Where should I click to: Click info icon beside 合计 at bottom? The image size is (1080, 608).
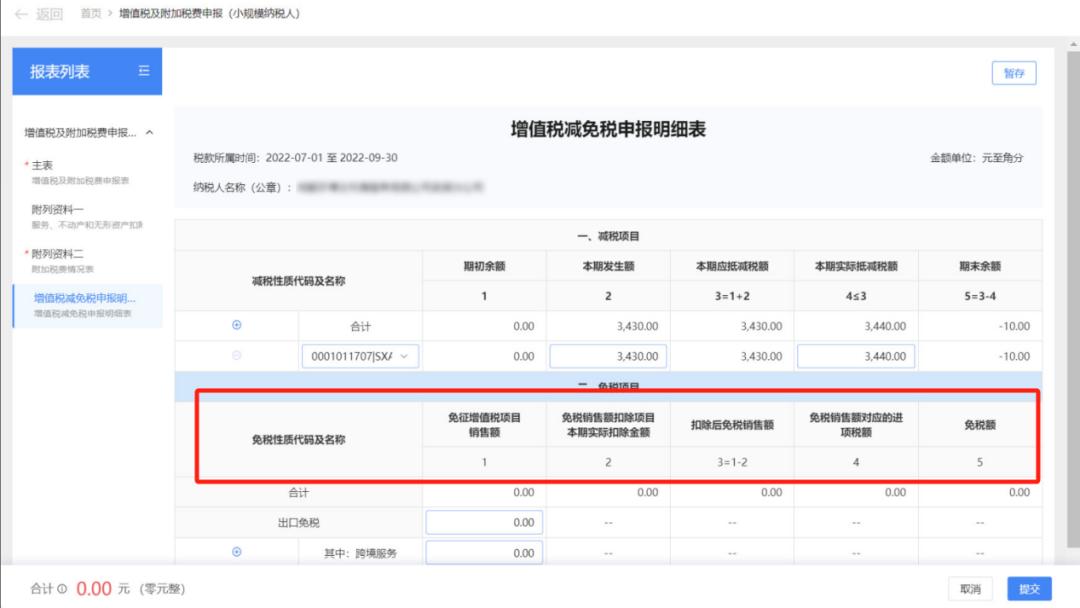[x=62, y=589]
